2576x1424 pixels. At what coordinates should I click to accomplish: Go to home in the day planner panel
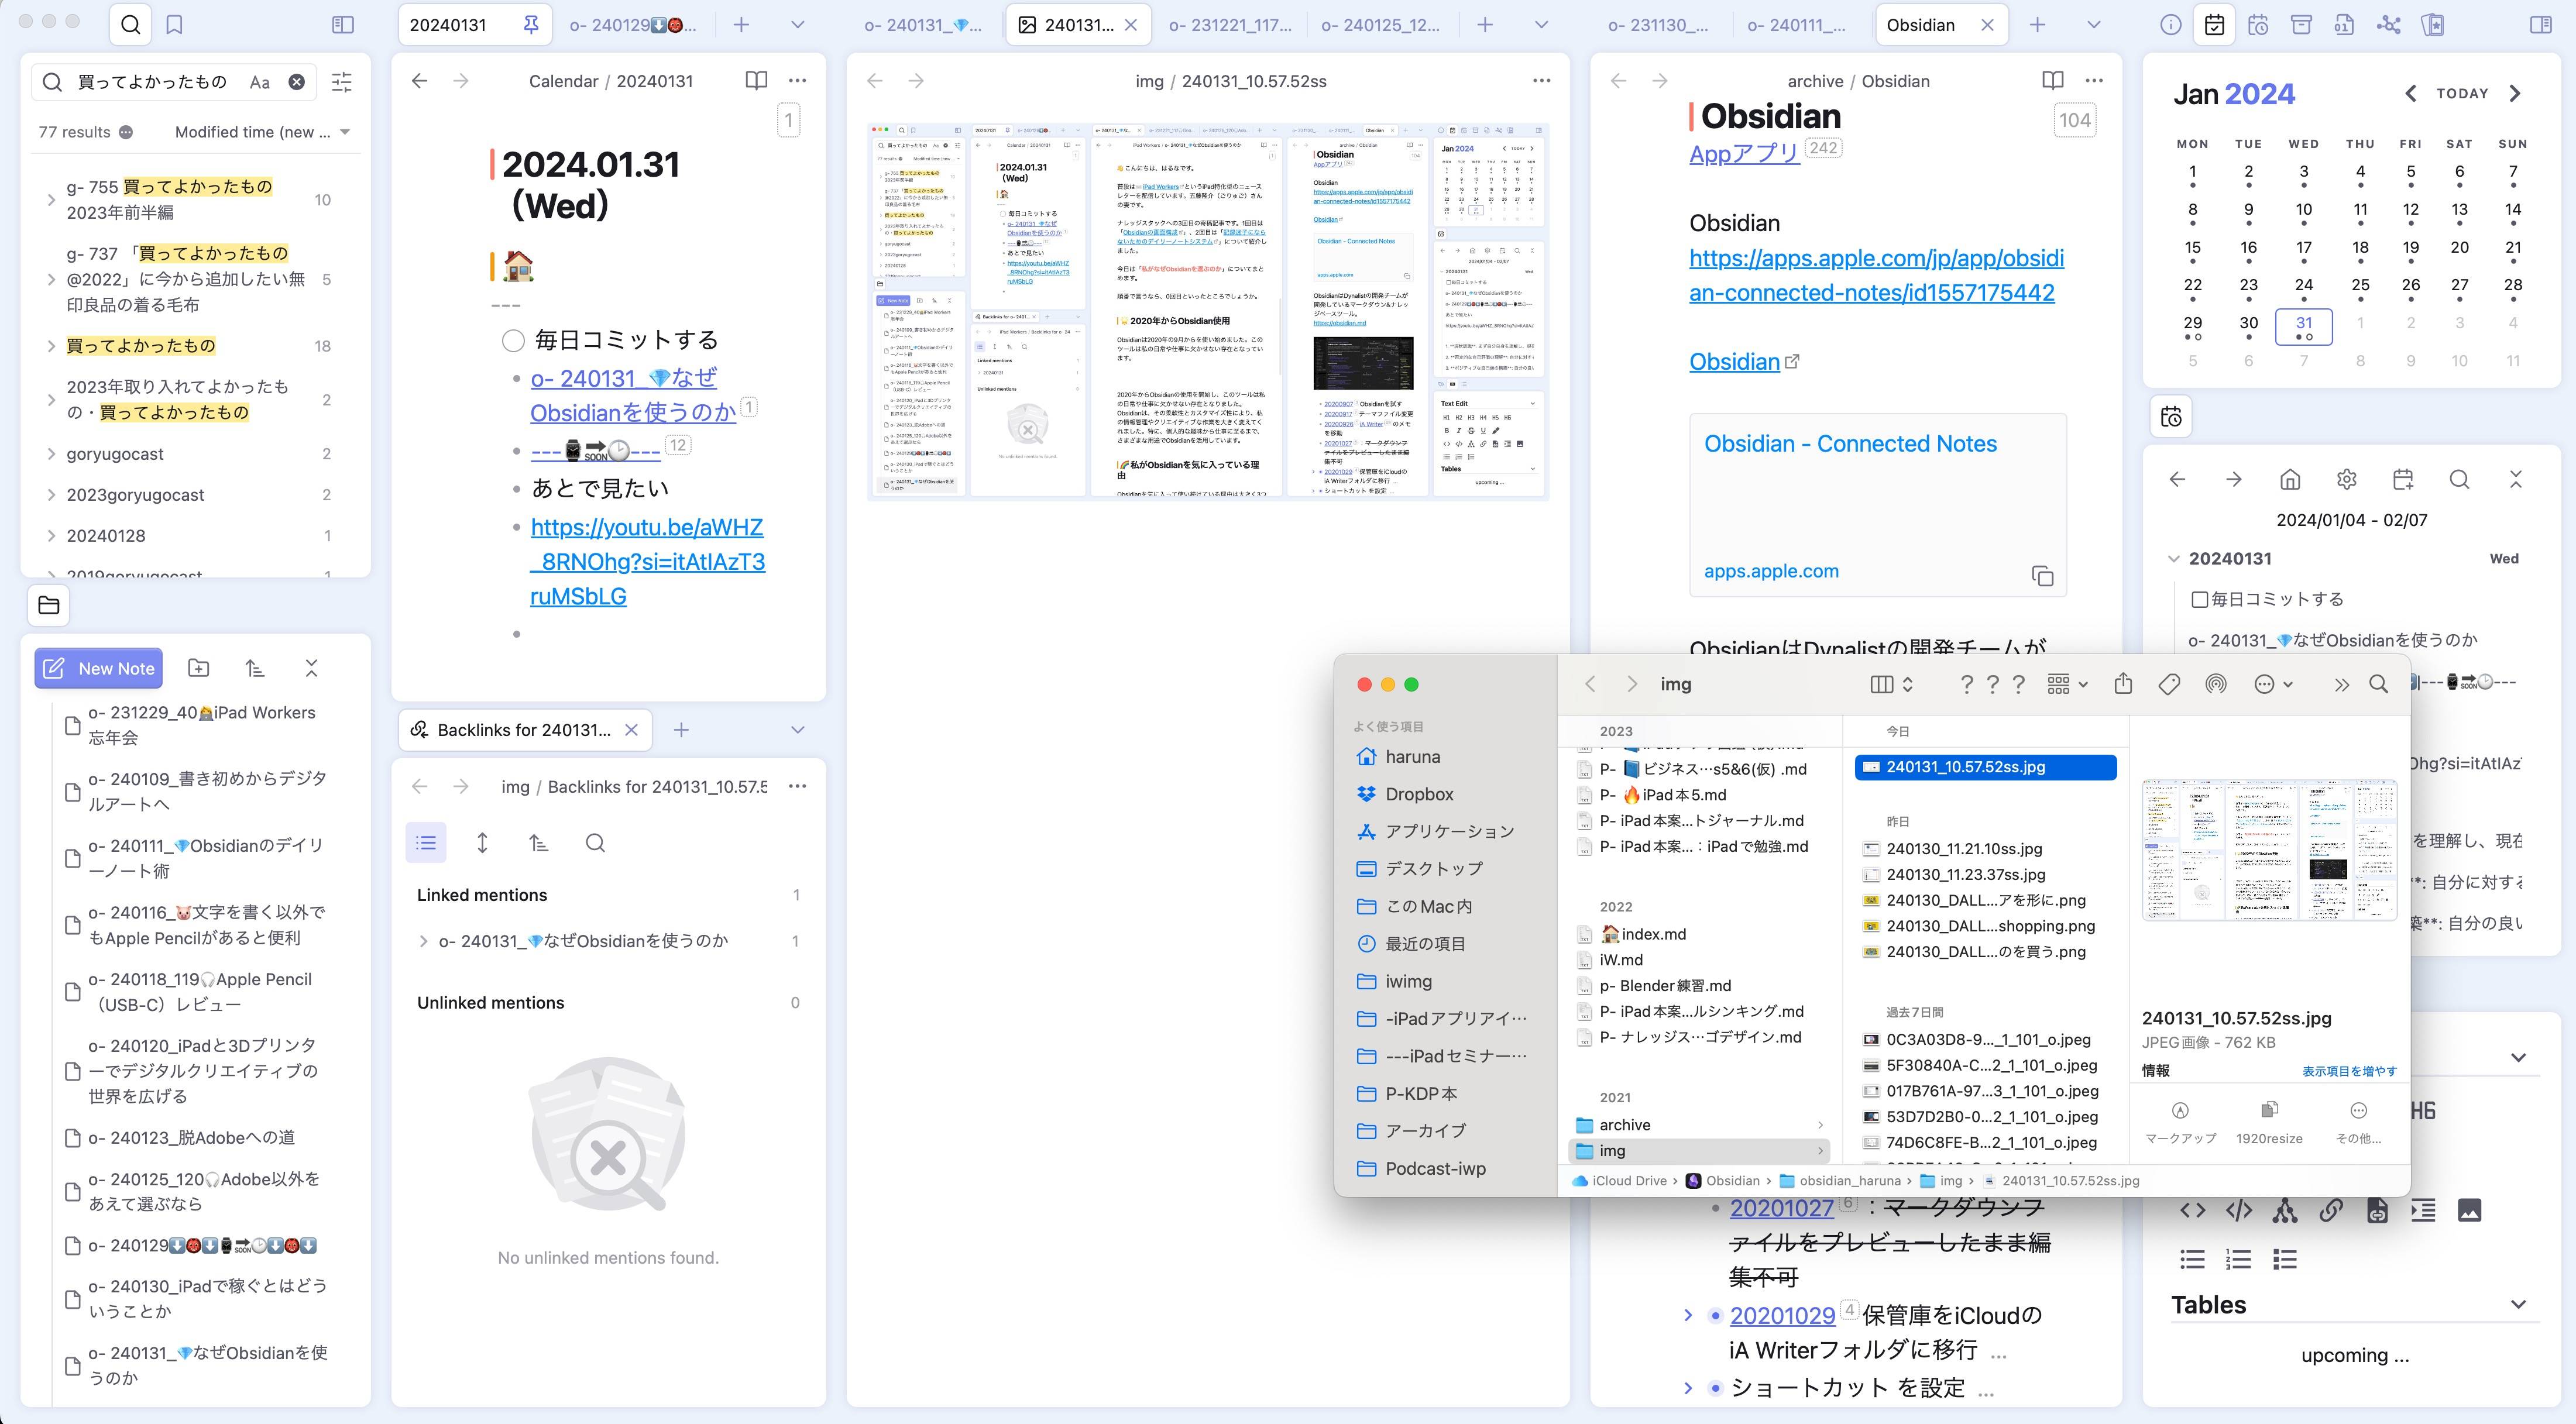point(2290,480)
